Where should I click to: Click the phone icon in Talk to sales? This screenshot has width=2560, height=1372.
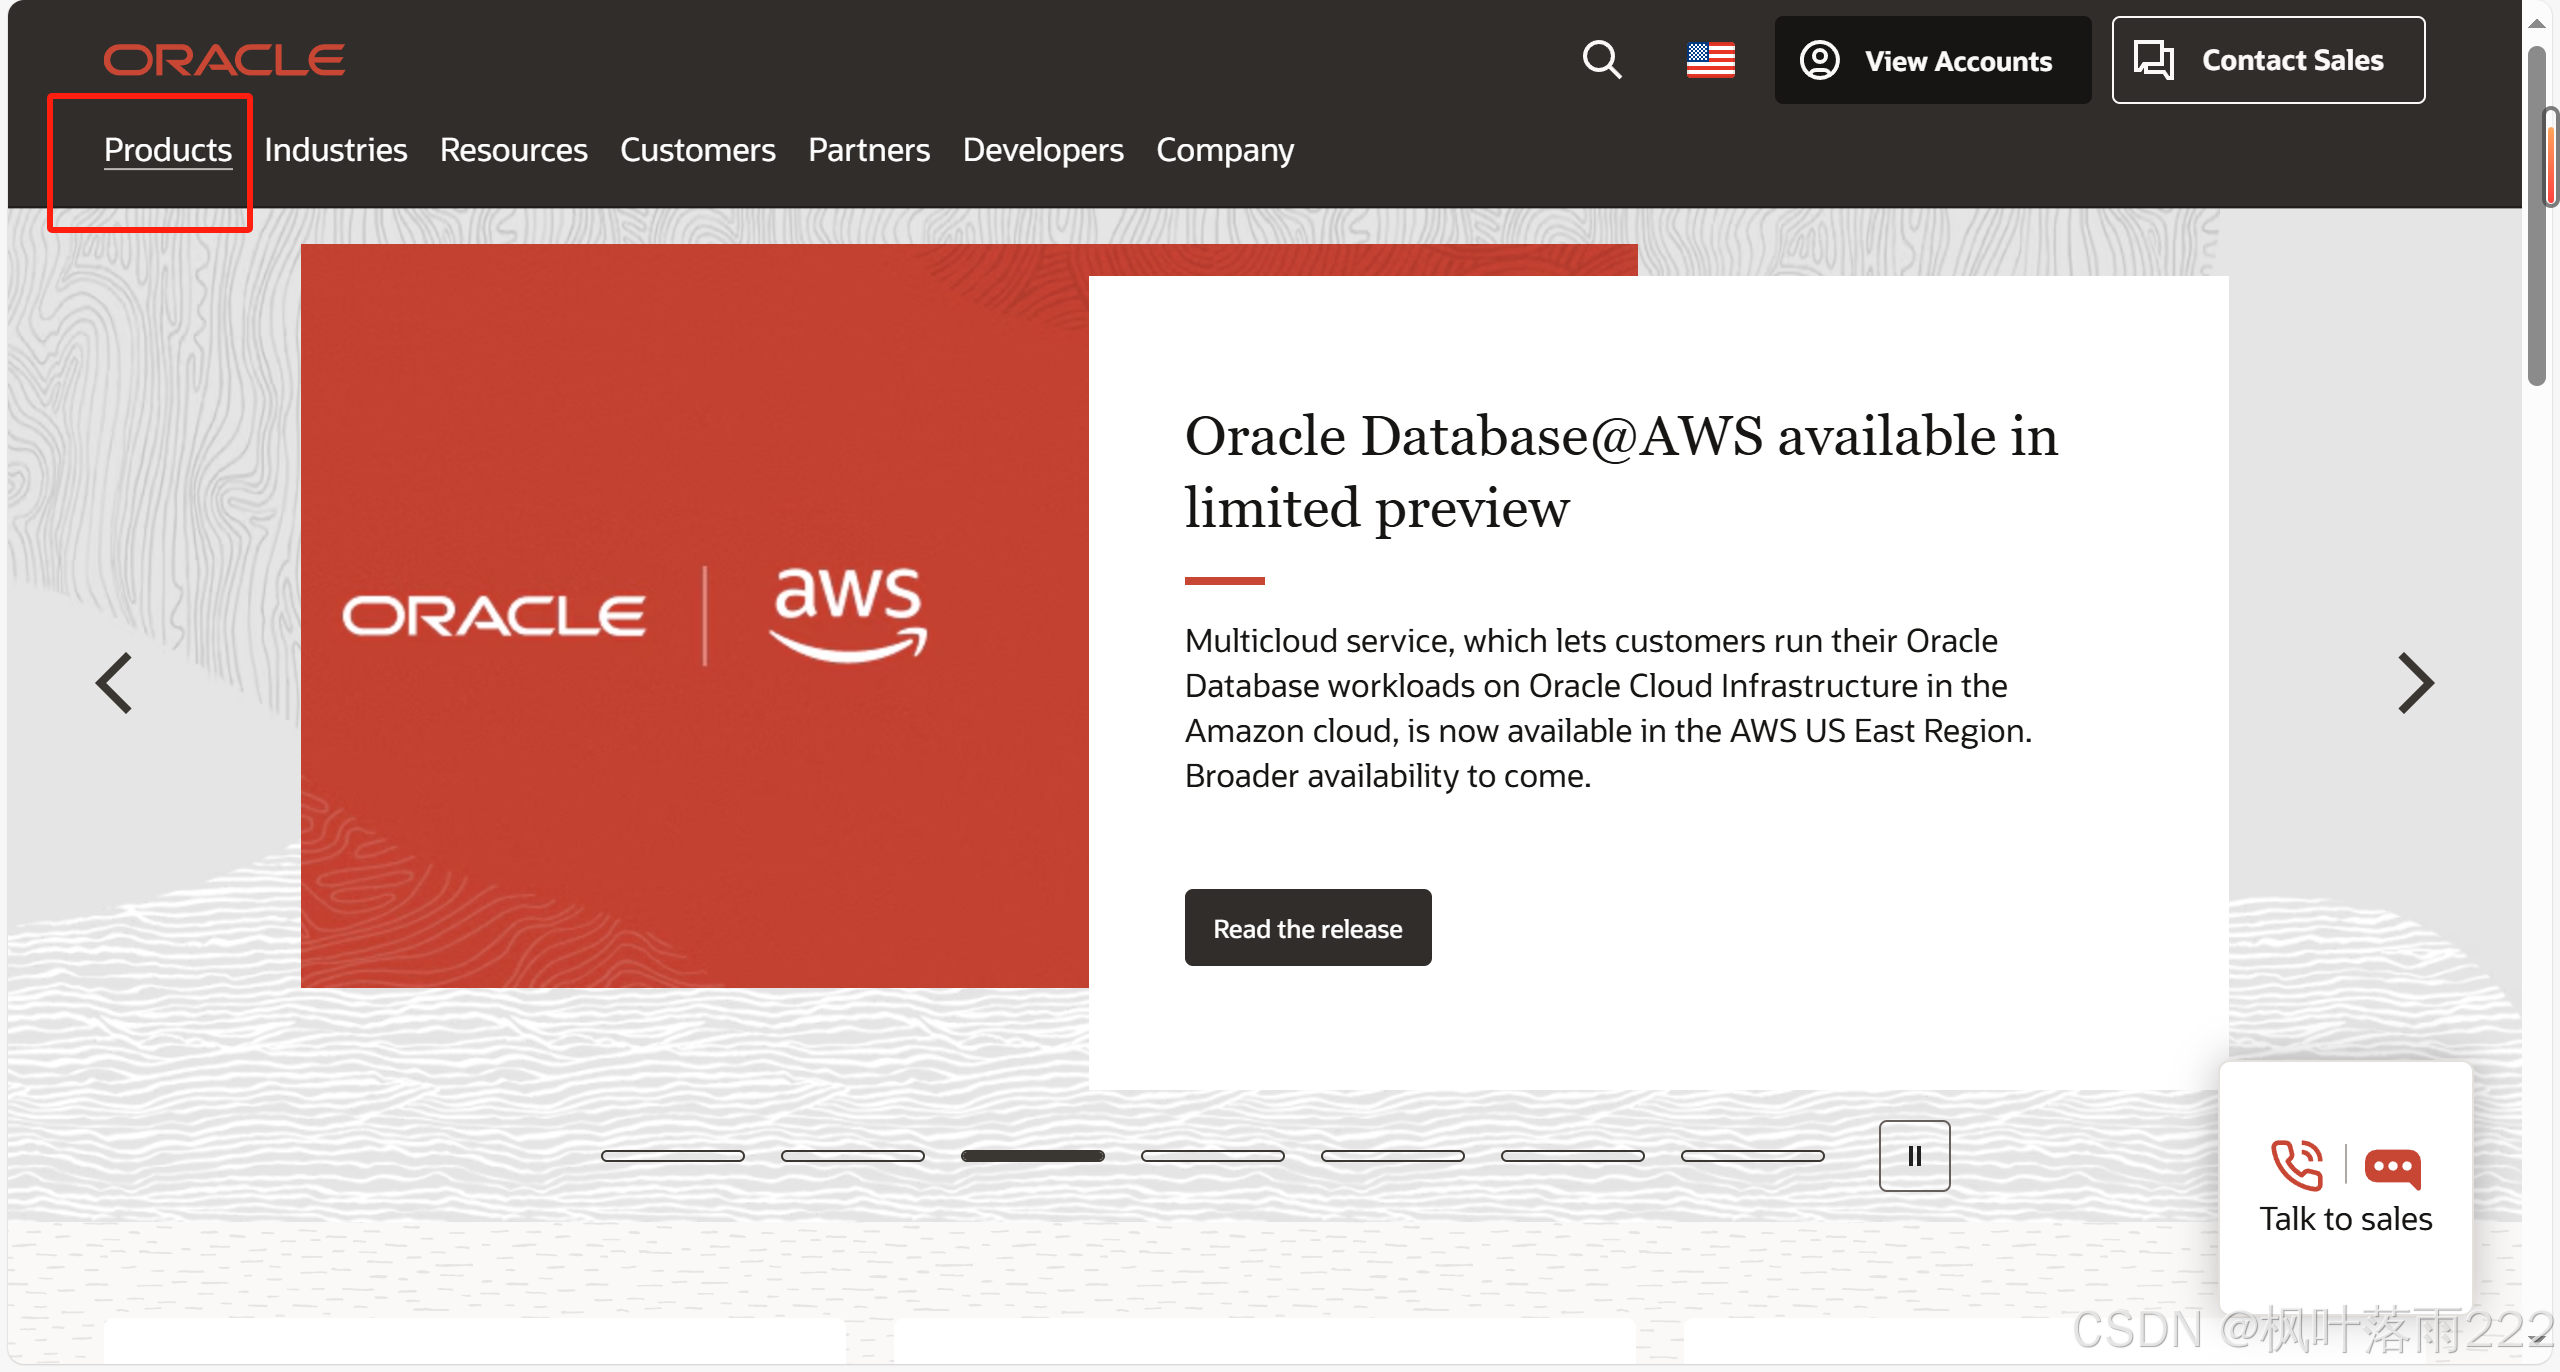(x=2297, y=1165)
